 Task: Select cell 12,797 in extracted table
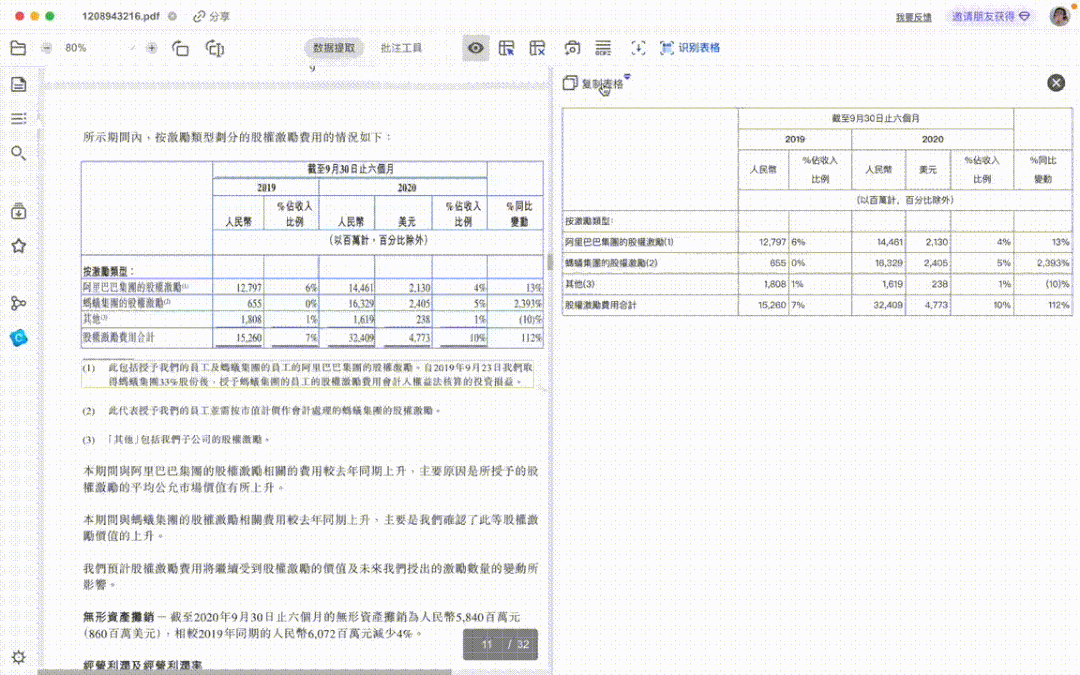(764, 242)
